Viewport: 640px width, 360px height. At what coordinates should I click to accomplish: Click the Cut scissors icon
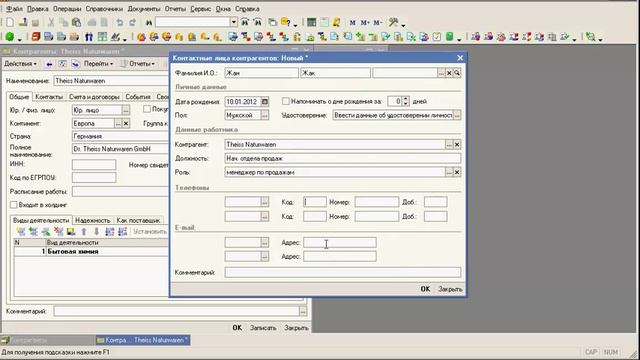pos(51,22)
